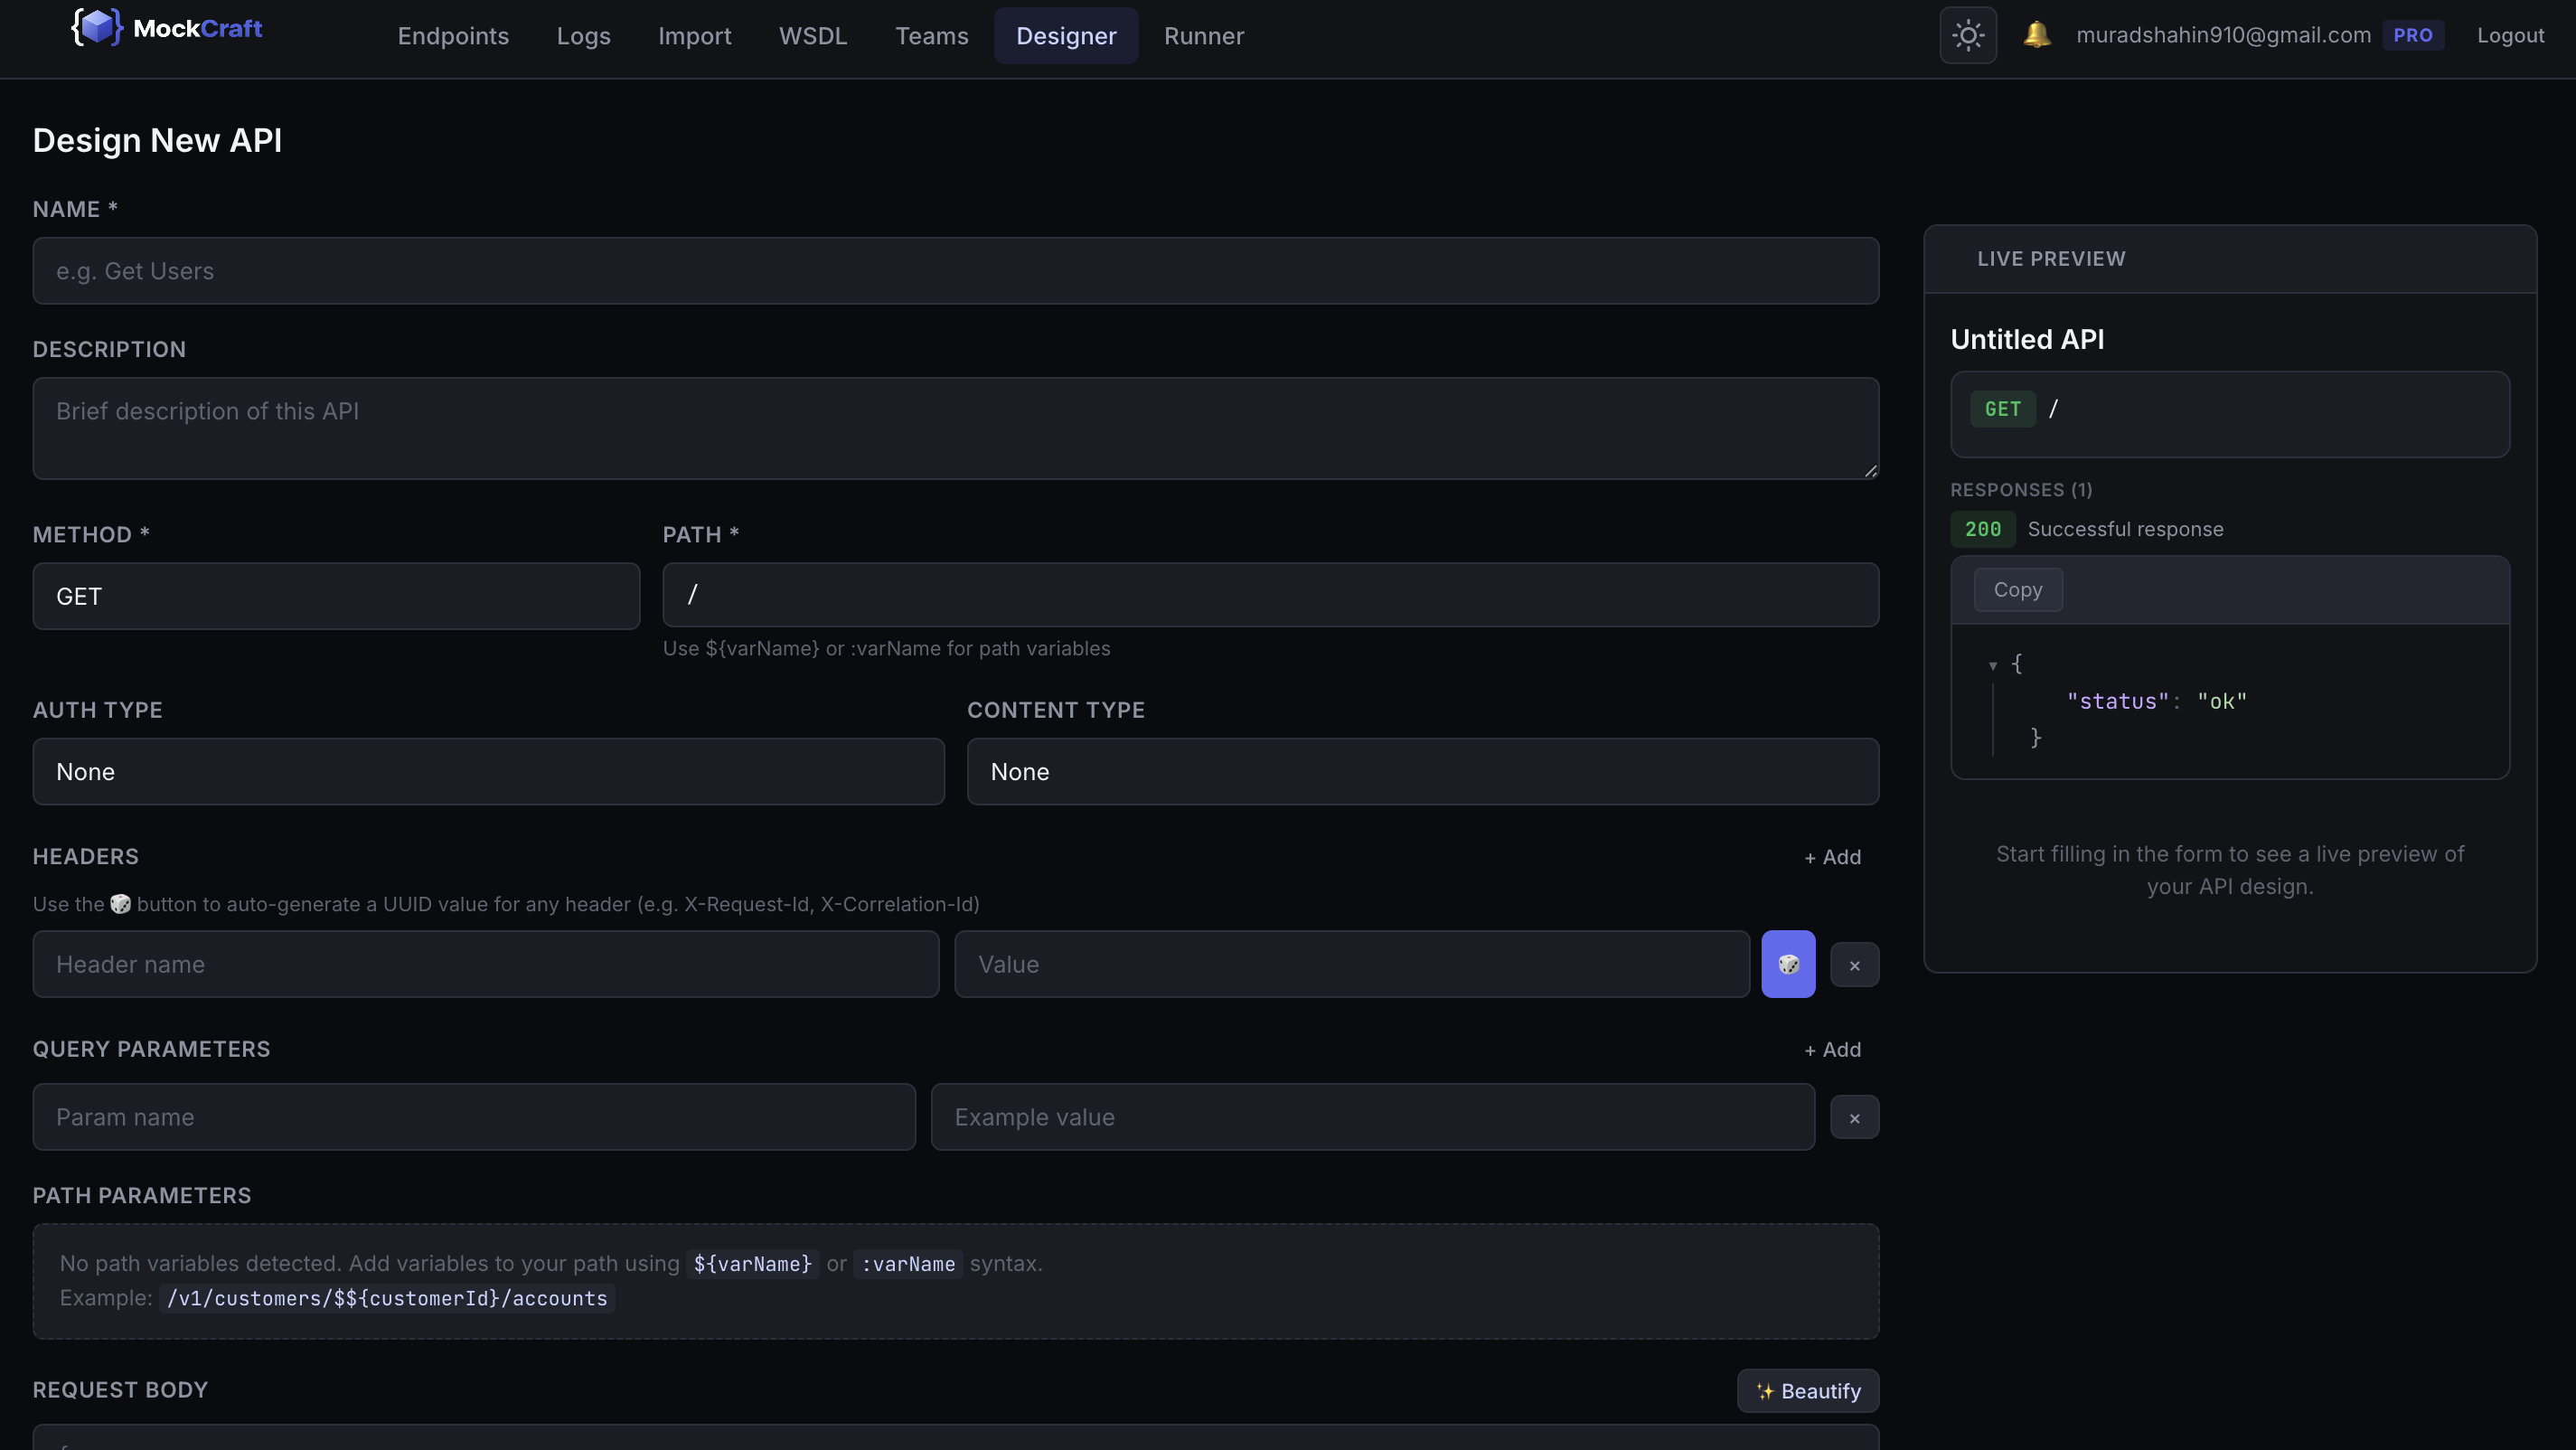The image size is (2576, 1450).
Task: Remove the header row with its × button
Action: 1853,965
